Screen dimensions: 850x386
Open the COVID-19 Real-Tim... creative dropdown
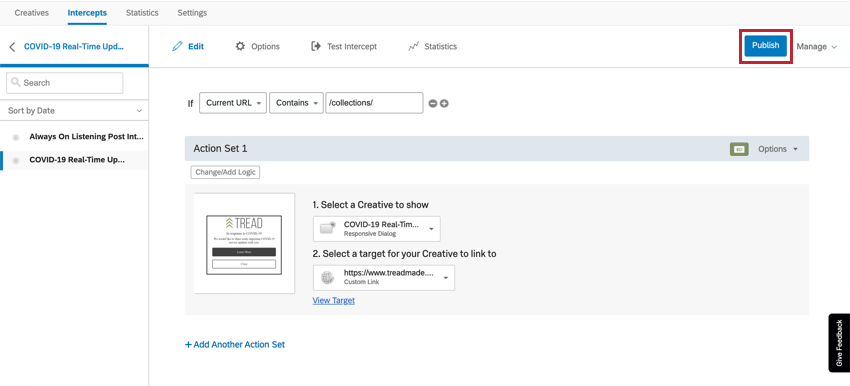tap(377, 229)
